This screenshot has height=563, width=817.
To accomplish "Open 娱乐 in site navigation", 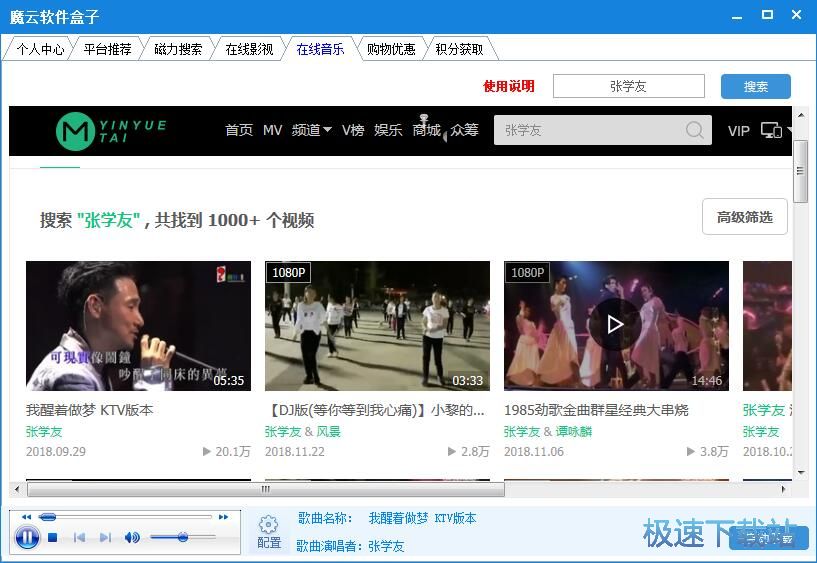I will click(388, 130).
